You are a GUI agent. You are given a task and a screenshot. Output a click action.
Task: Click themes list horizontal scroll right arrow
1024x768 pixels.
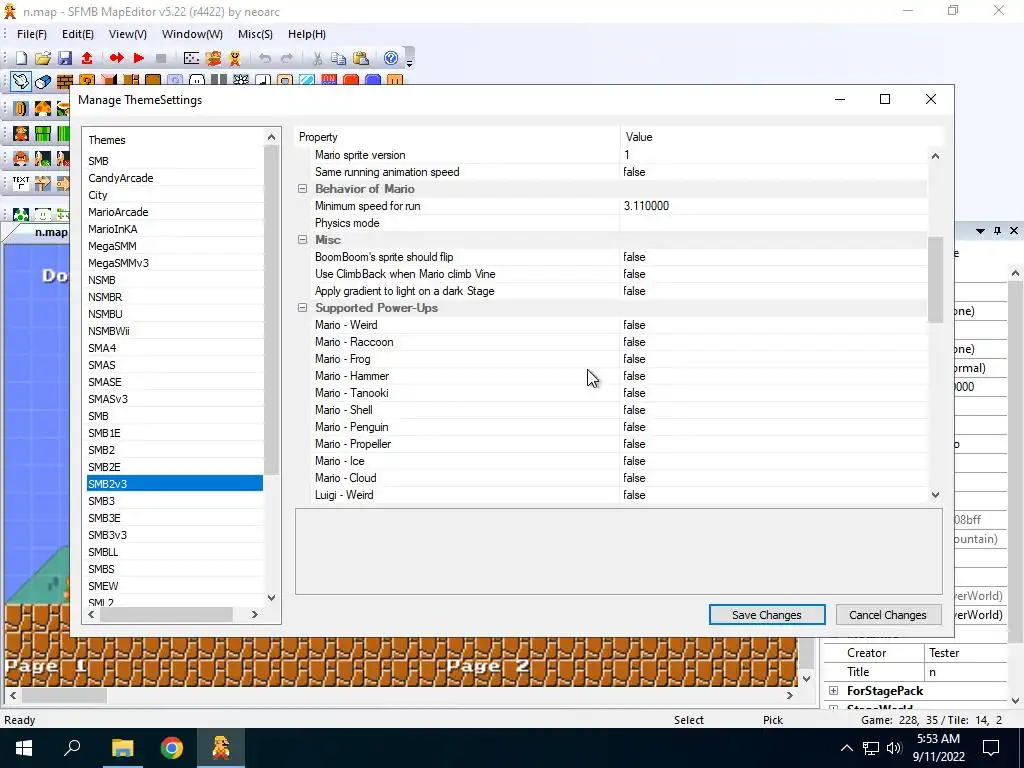pyautogui.click(x=255, y=615)
